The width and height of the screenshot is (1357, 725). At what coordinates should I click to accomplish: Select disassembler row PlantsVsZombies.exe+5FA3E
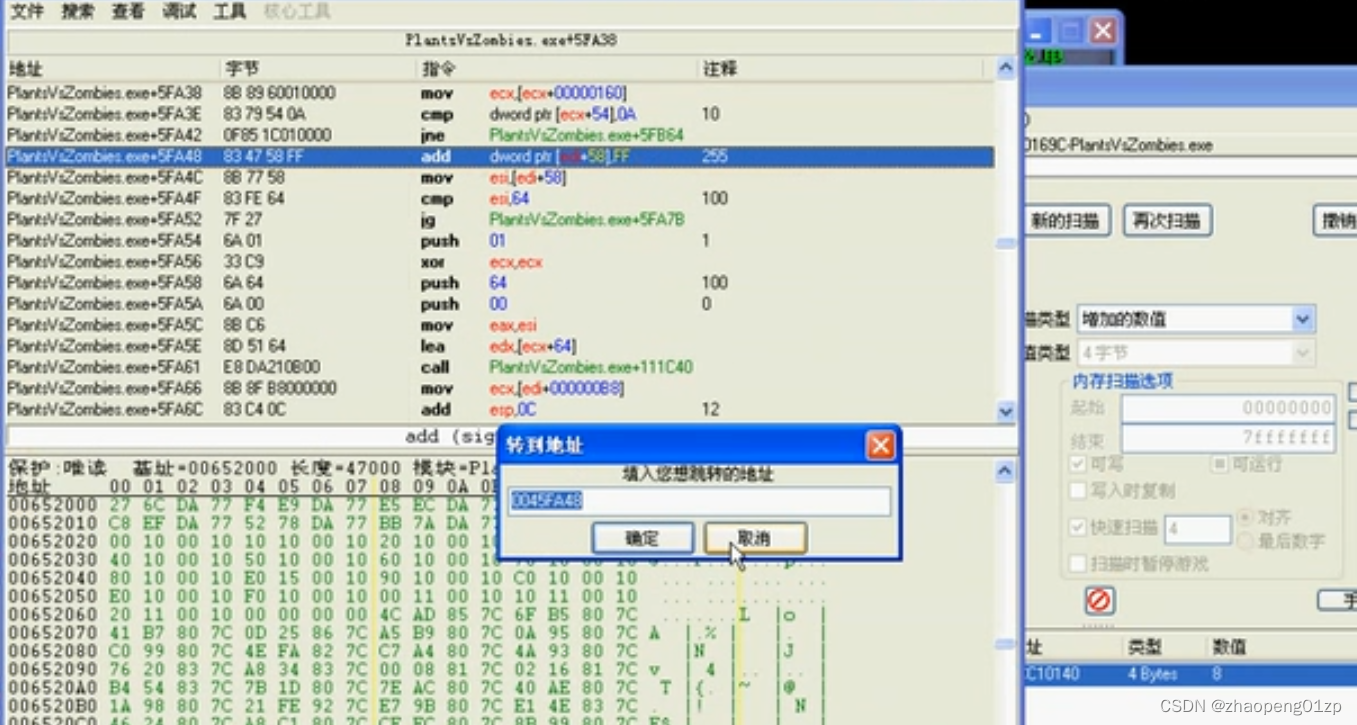[x=500, y=114]
